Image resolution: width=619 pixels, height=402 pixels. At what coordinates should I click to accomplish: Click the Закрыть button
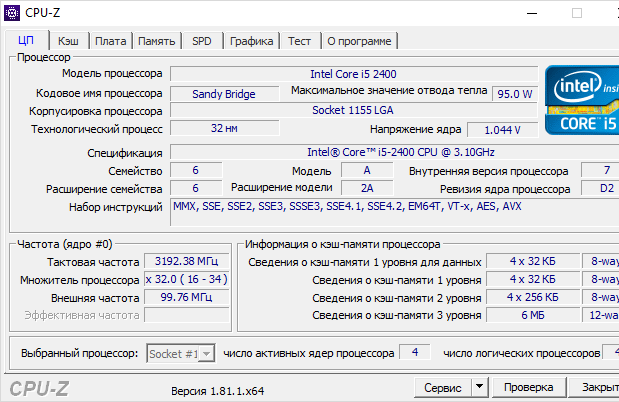594,387
